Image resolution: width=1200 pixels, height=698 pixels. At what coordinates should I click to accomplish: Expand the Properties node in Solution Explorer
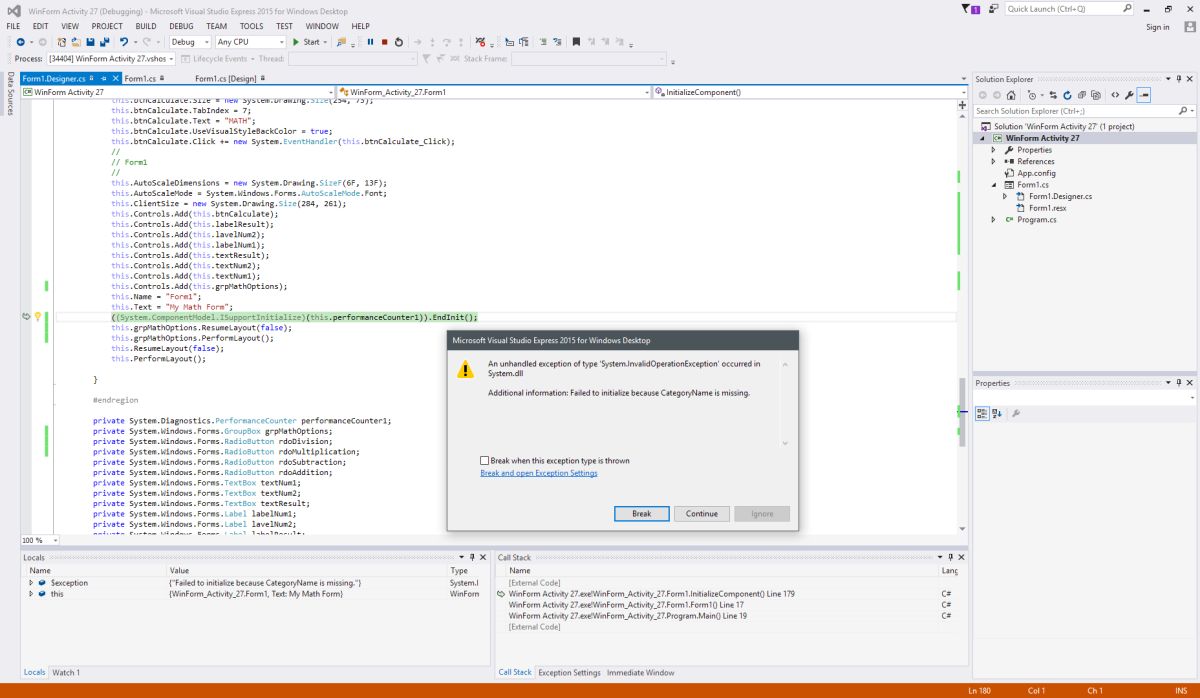click(994, 150)
